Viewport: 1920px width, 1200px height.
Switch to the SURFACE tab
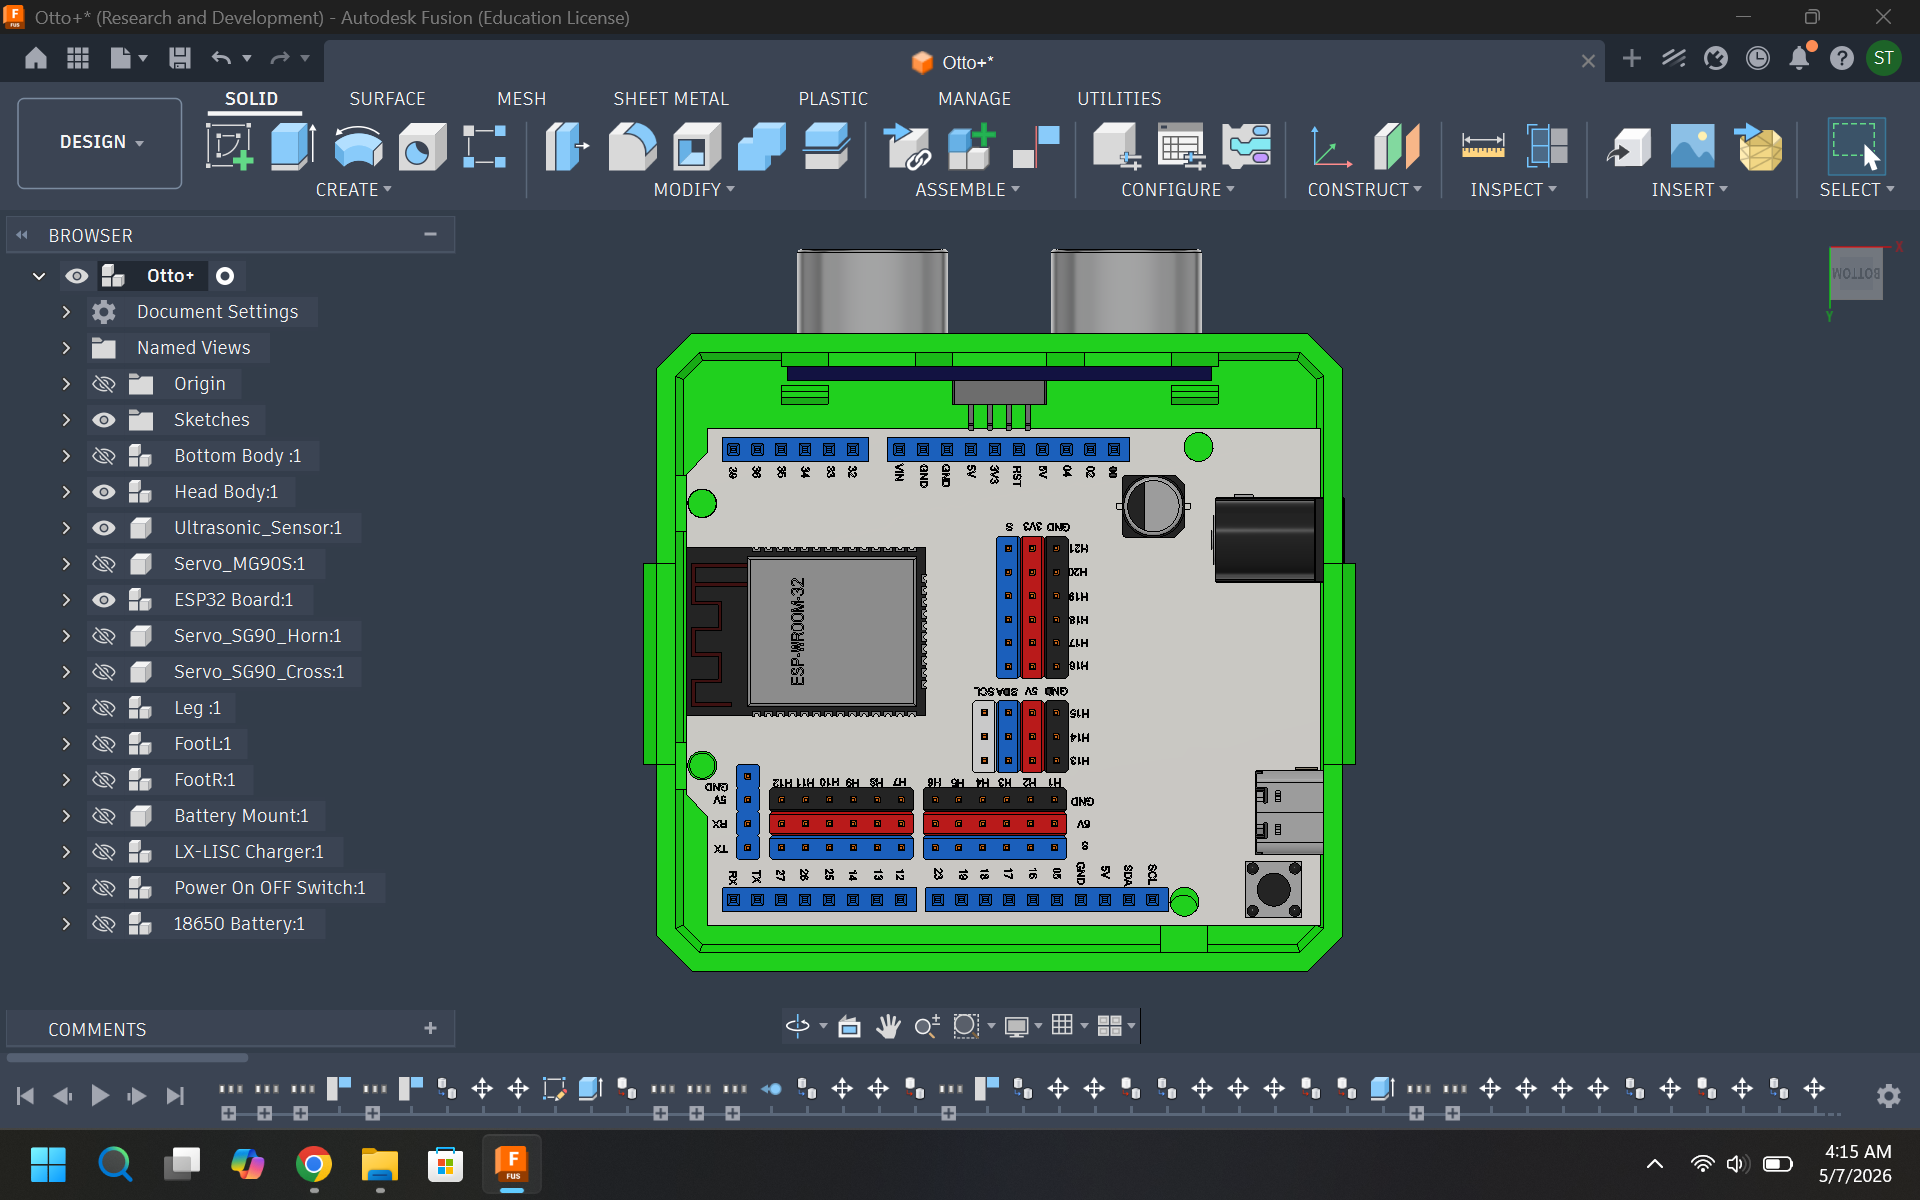[x=387, y=99]
